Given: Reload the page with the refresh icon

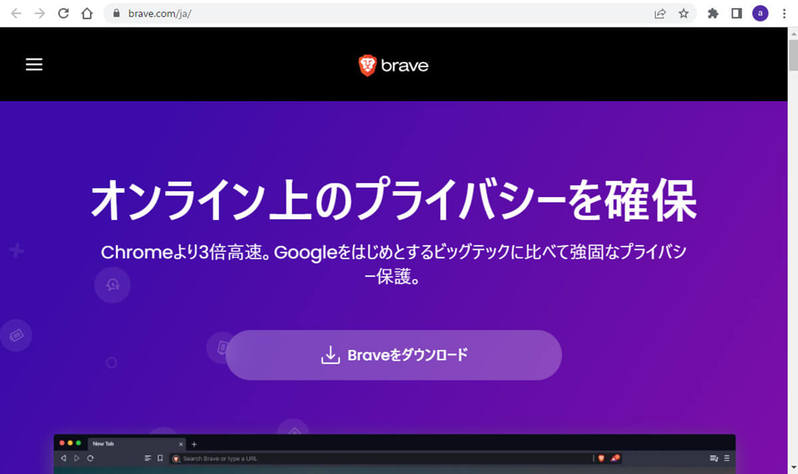Looking at the screenshot, I should click(x=63, y=14).
